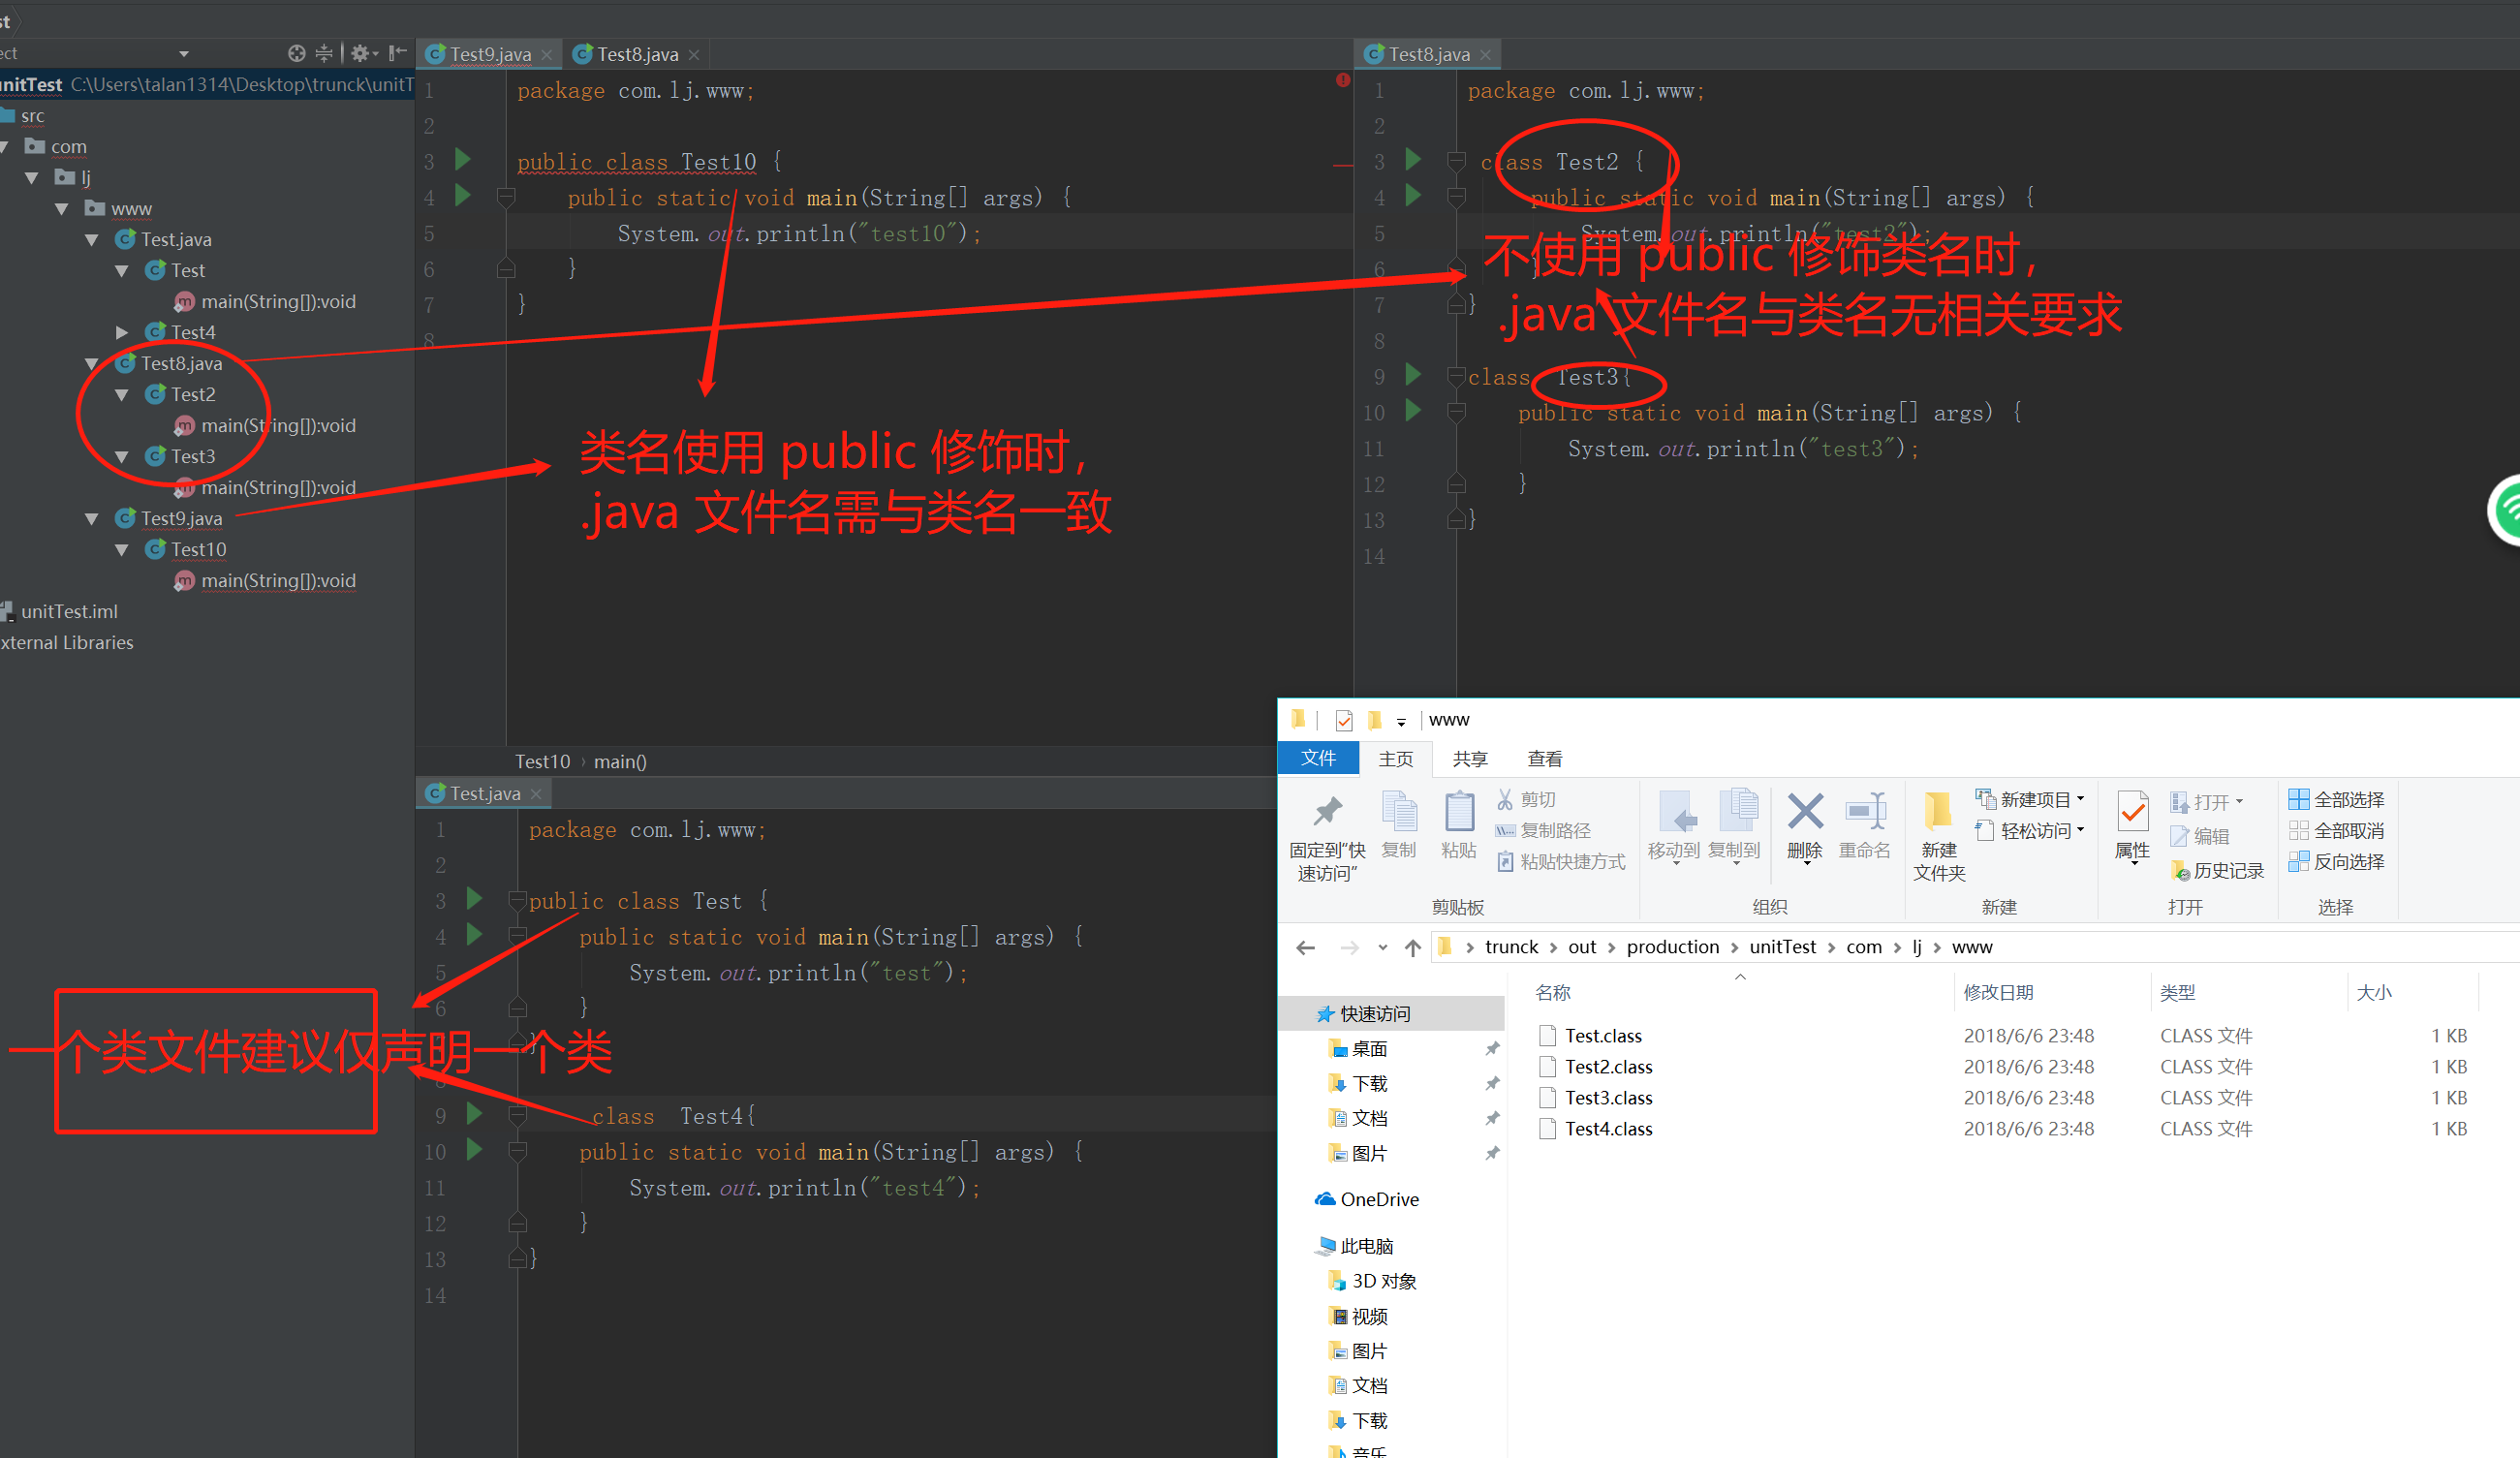This screenshot has width=2520, height=1458.
Task: Run Test10 class using gutter arrow on line 3
Action: (463, 159)
